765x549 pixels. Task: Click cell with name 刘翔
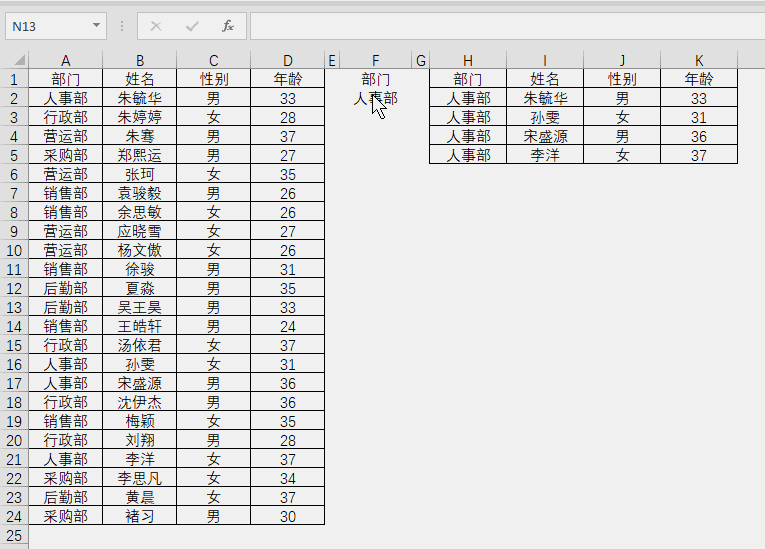point(140,440)
